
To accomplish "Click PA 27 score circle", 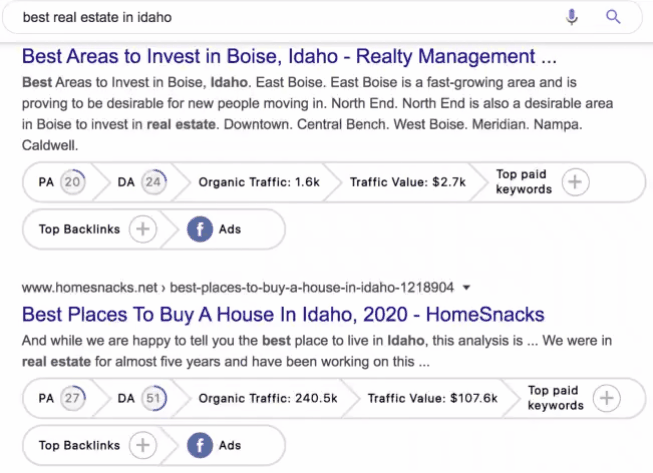I will click(72, 398).
